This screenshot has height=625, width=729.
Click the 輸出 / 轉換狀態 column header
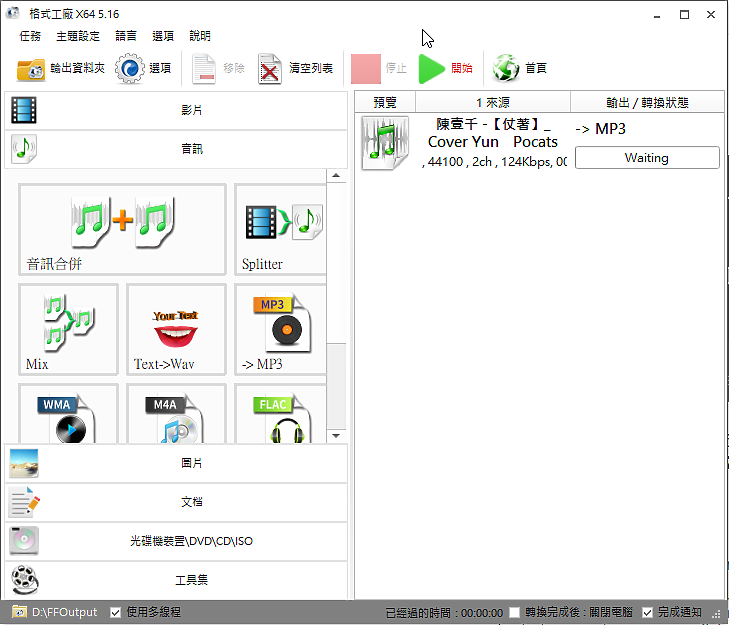click(647, 102)
